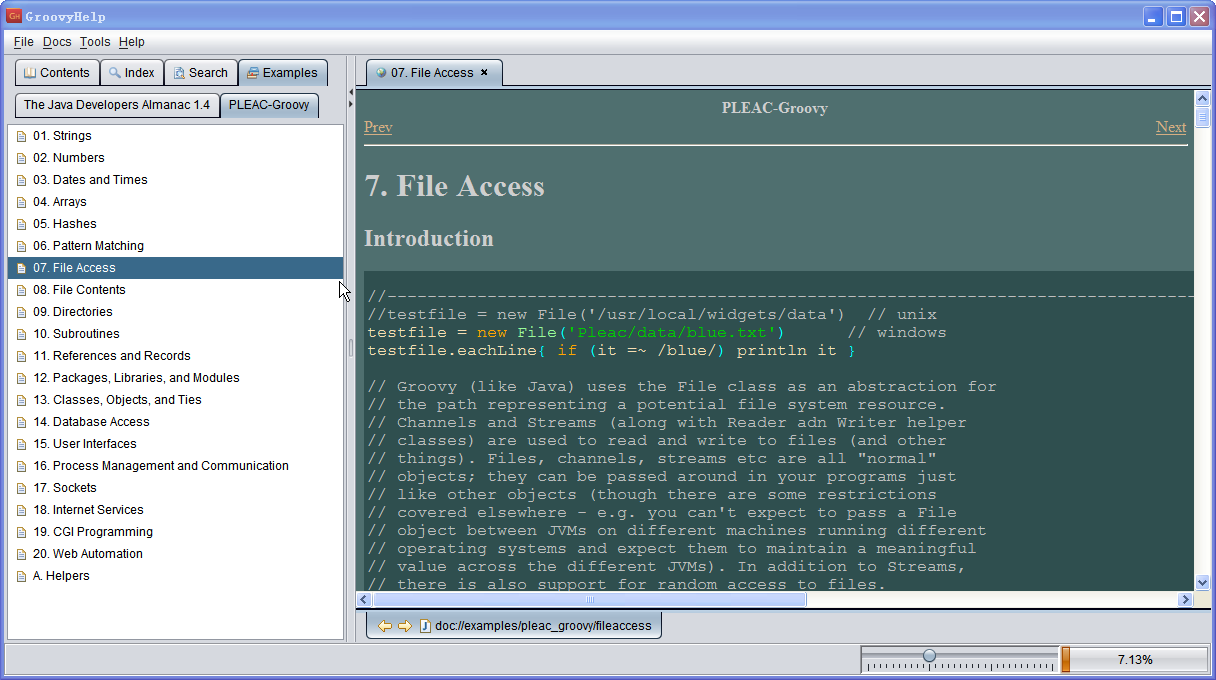
Task: Click the page icon of 09. Directories
Action: click(22, 312)
